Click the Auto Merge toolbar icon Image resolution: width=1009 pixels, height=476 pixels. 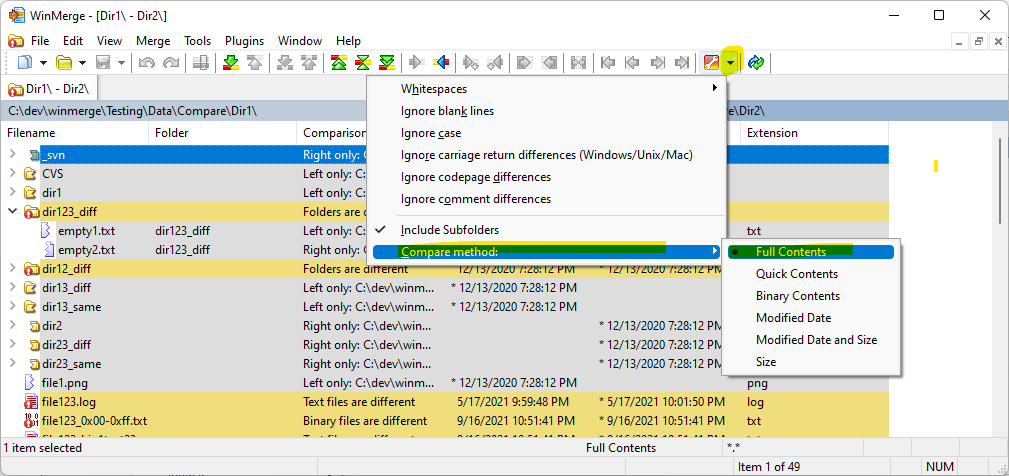tap(579, 62)
